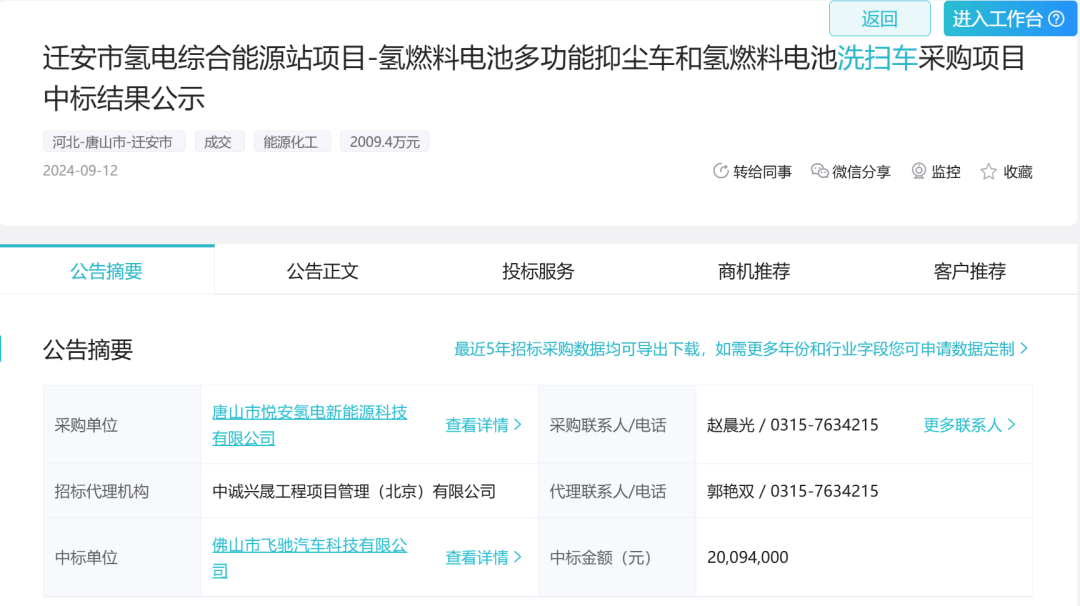The width and height of the screenshot is (1080, 606).
Task: Click the 查看详情 chevron in the 中标单位 row
Action: 518,558
